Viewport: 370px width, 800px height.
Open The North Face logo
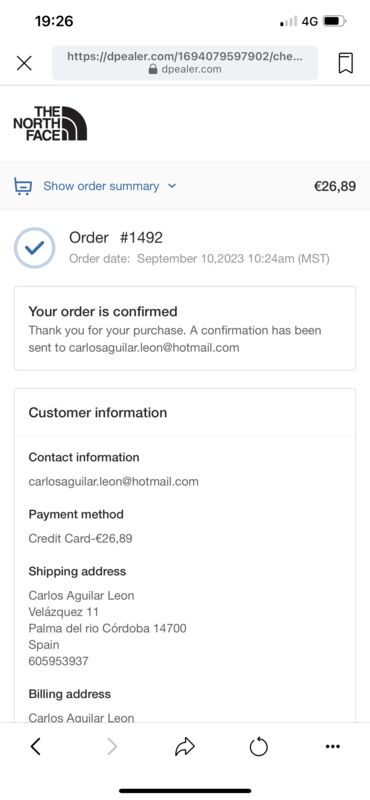pos(50,123)
